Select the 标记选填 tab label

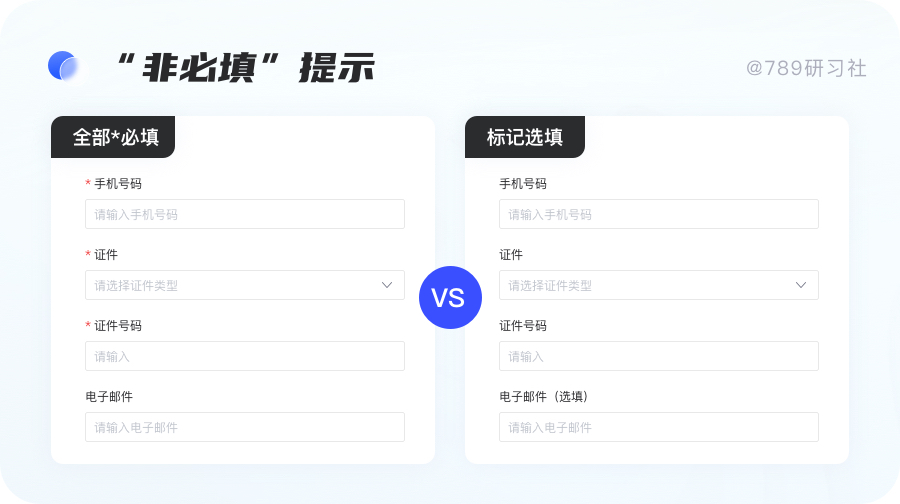coord(525,137)
